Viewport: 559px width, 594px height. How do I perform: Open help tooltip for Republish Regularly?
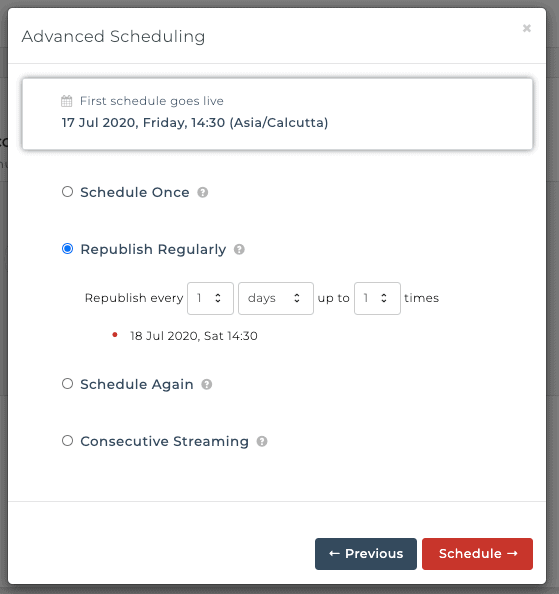pos(239,249)
